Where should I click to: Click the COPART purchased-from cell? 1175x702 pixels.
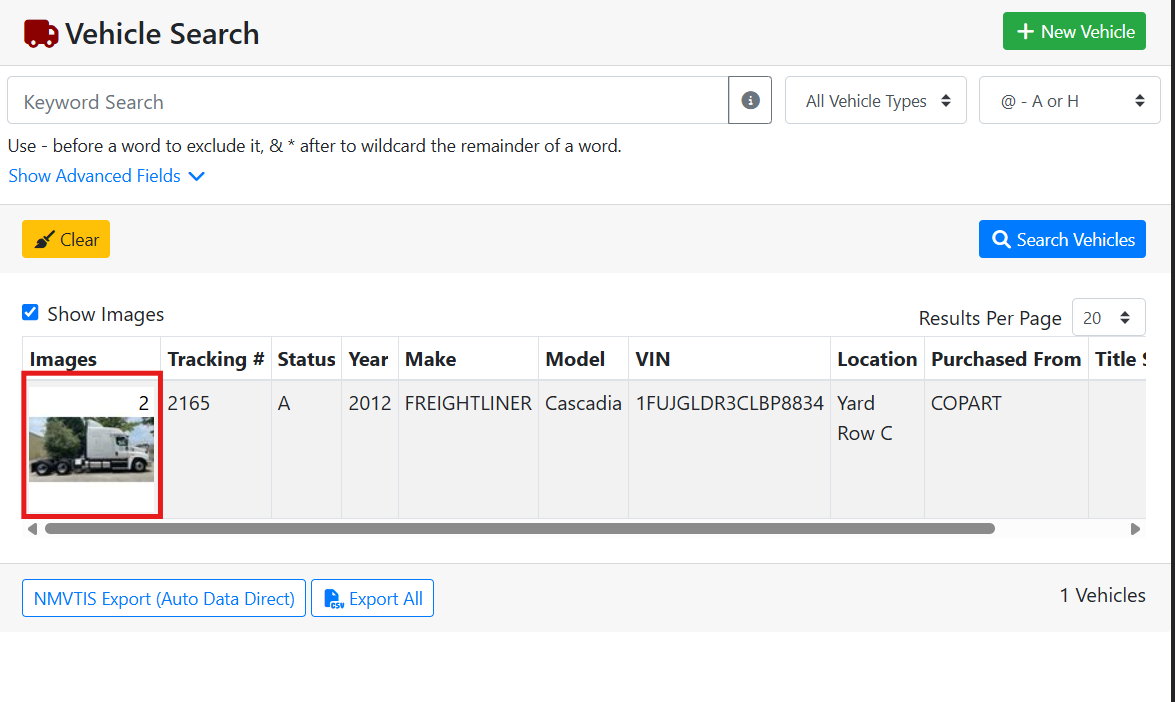pos(1006,449)
